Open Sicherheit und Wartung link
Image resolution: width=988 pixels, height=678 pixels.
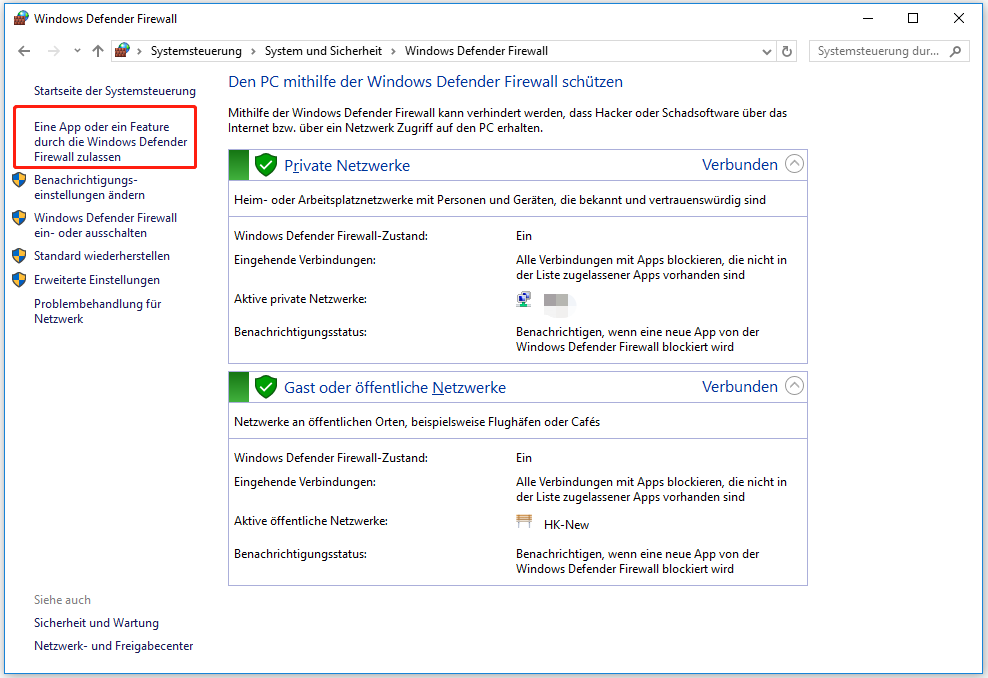[96, 623]
